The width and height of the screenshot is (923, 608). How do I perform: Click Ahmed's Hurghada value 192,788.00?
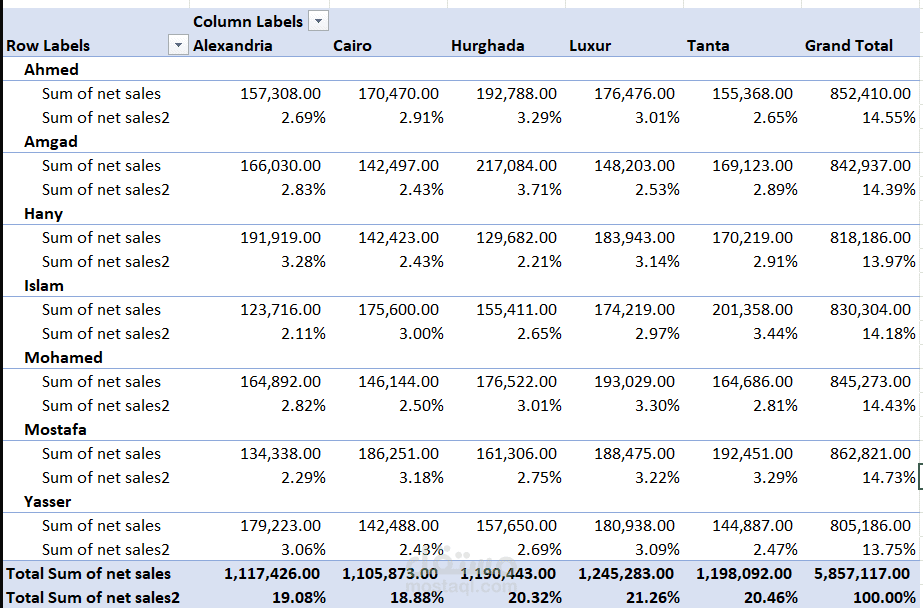[x=516, y=94]
